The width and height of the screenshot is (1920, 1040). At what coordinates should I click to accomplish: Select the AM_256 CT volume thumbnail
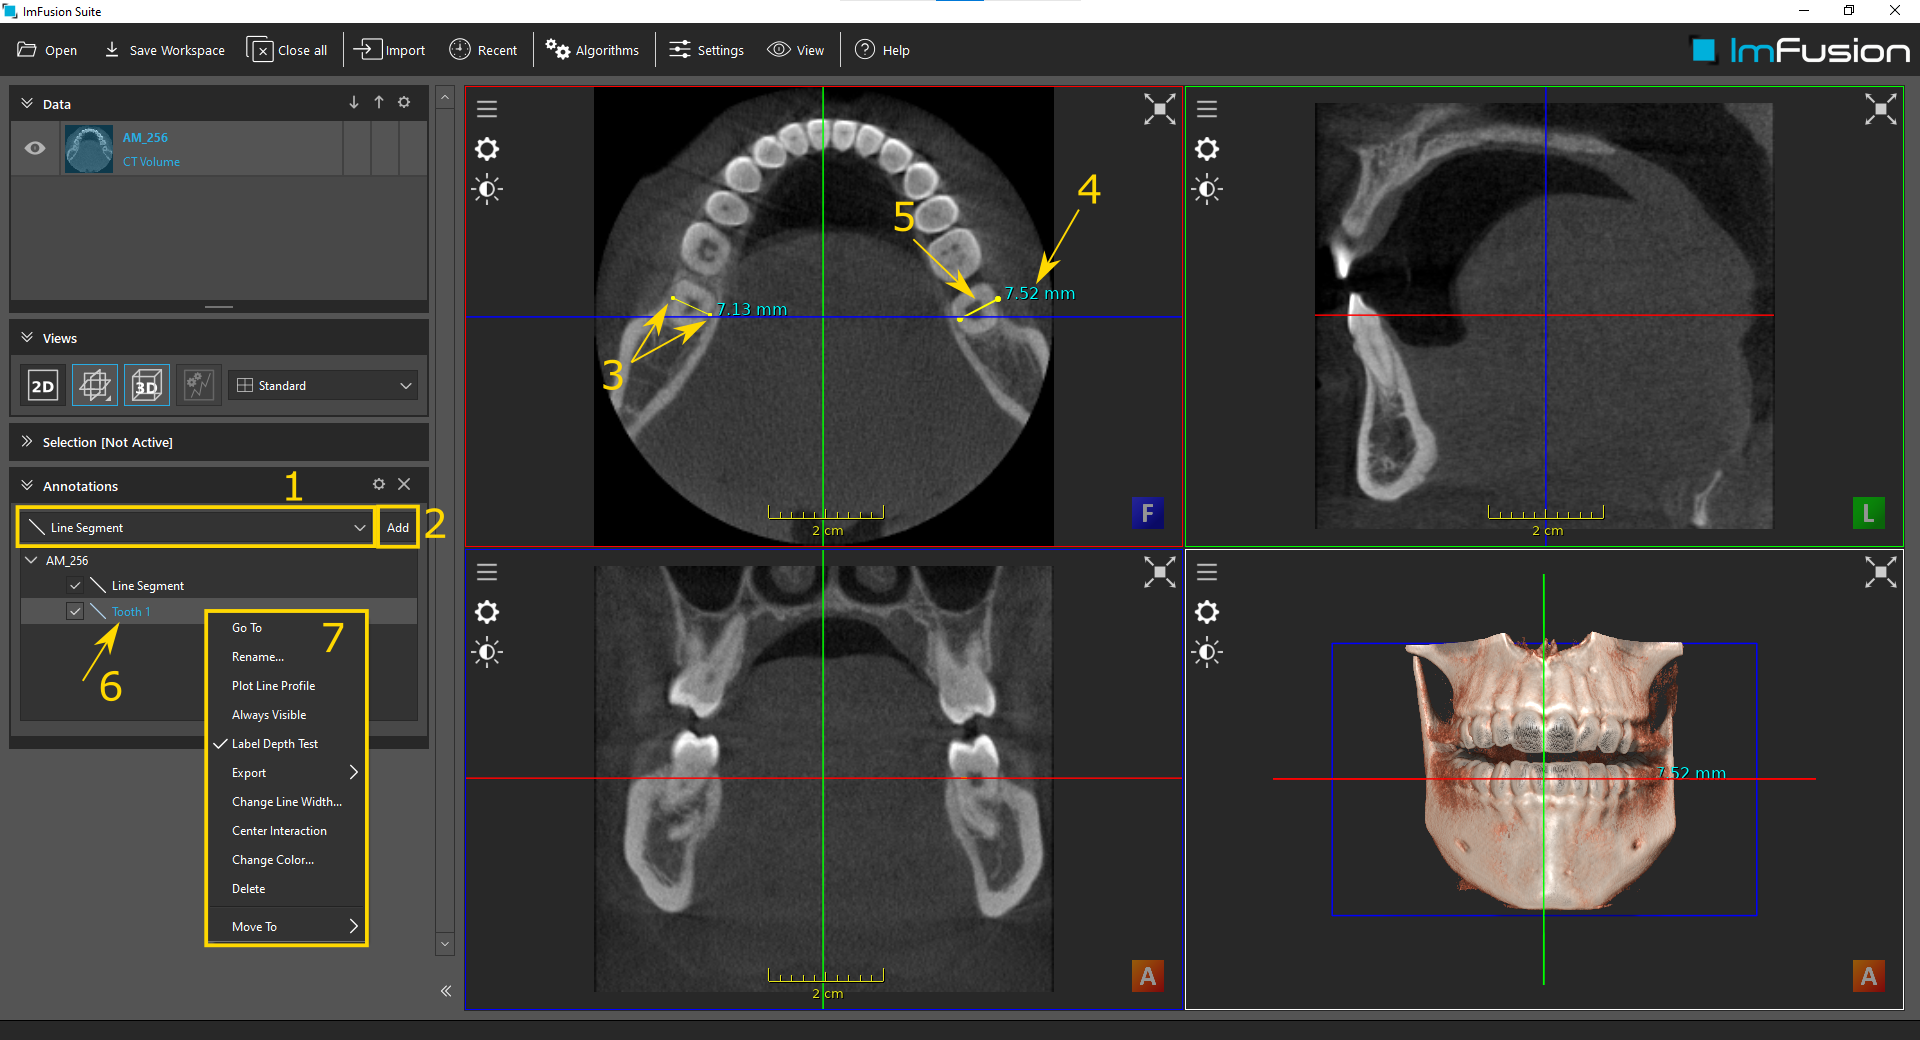point(88,148)
